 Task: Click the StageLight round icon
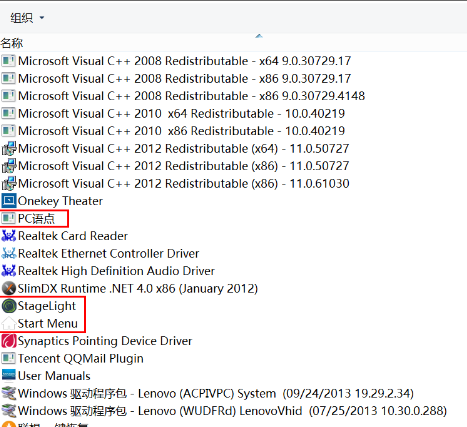coord(8,306)
